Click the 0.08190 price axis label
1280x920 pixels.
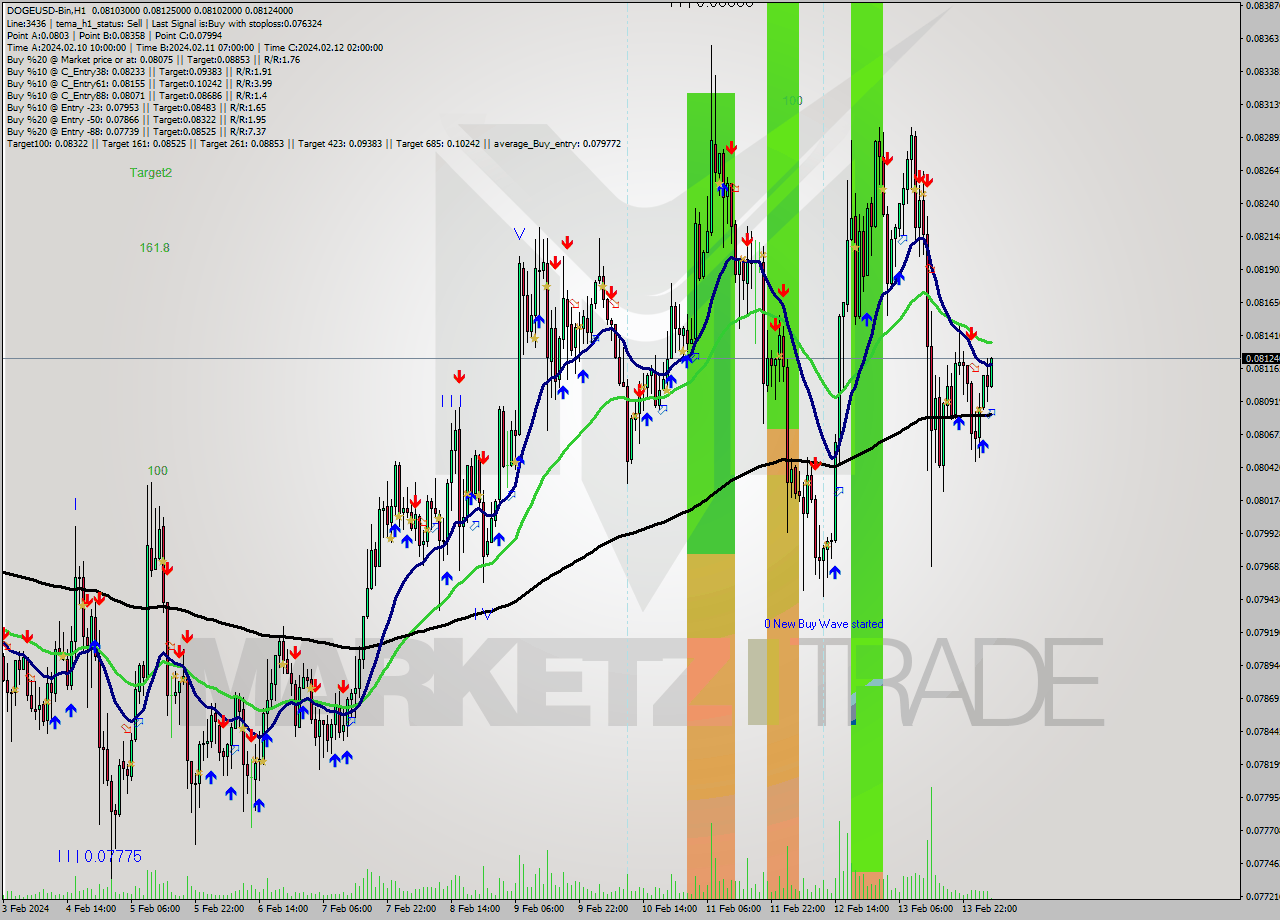(x=1261, y=269)
